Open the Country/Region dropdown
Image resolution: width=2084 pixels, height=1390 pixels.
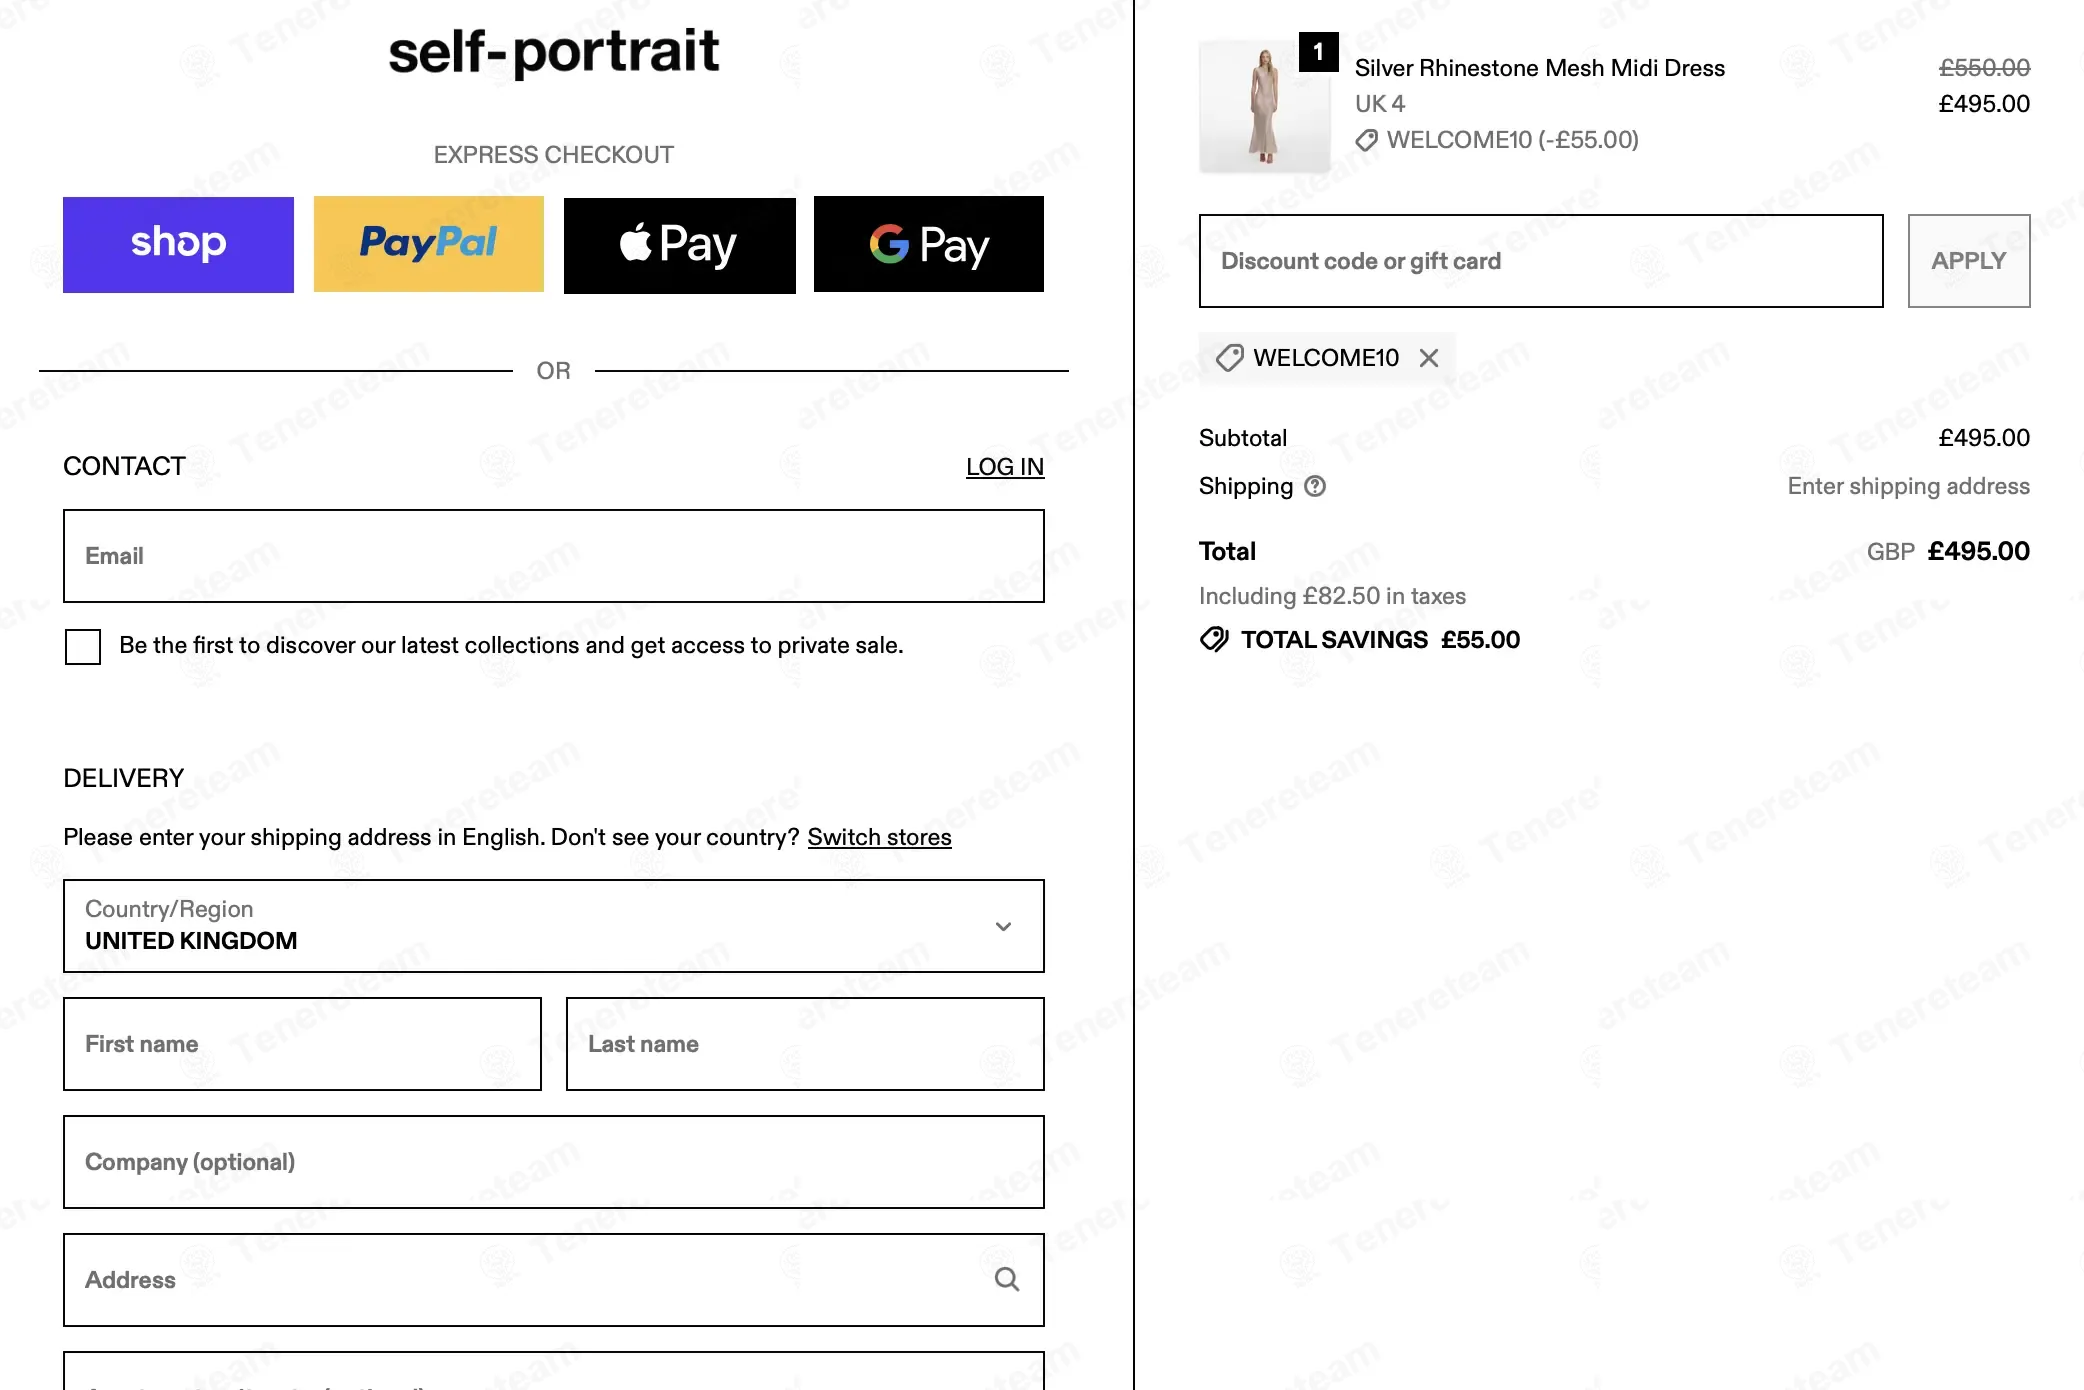click(x=553, y=926)
